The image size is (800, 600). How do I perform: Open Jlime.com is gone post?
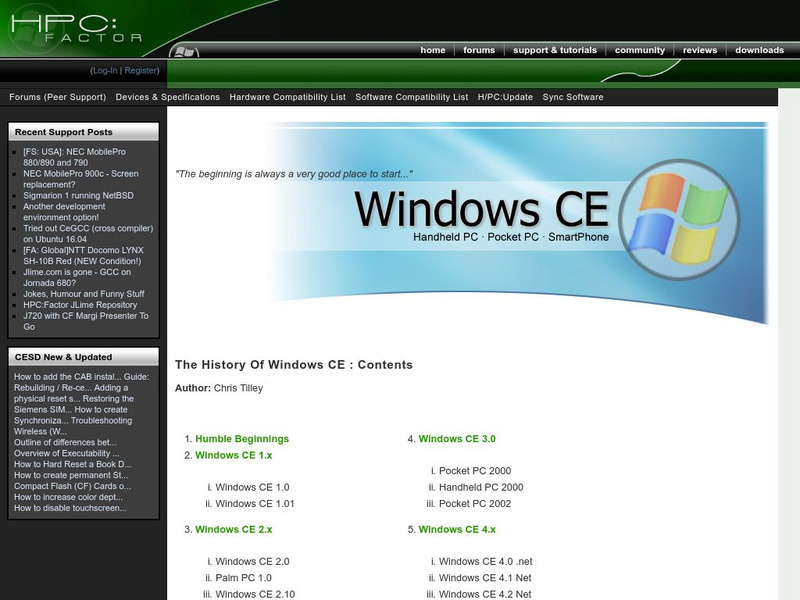click(x=77, y=278)
